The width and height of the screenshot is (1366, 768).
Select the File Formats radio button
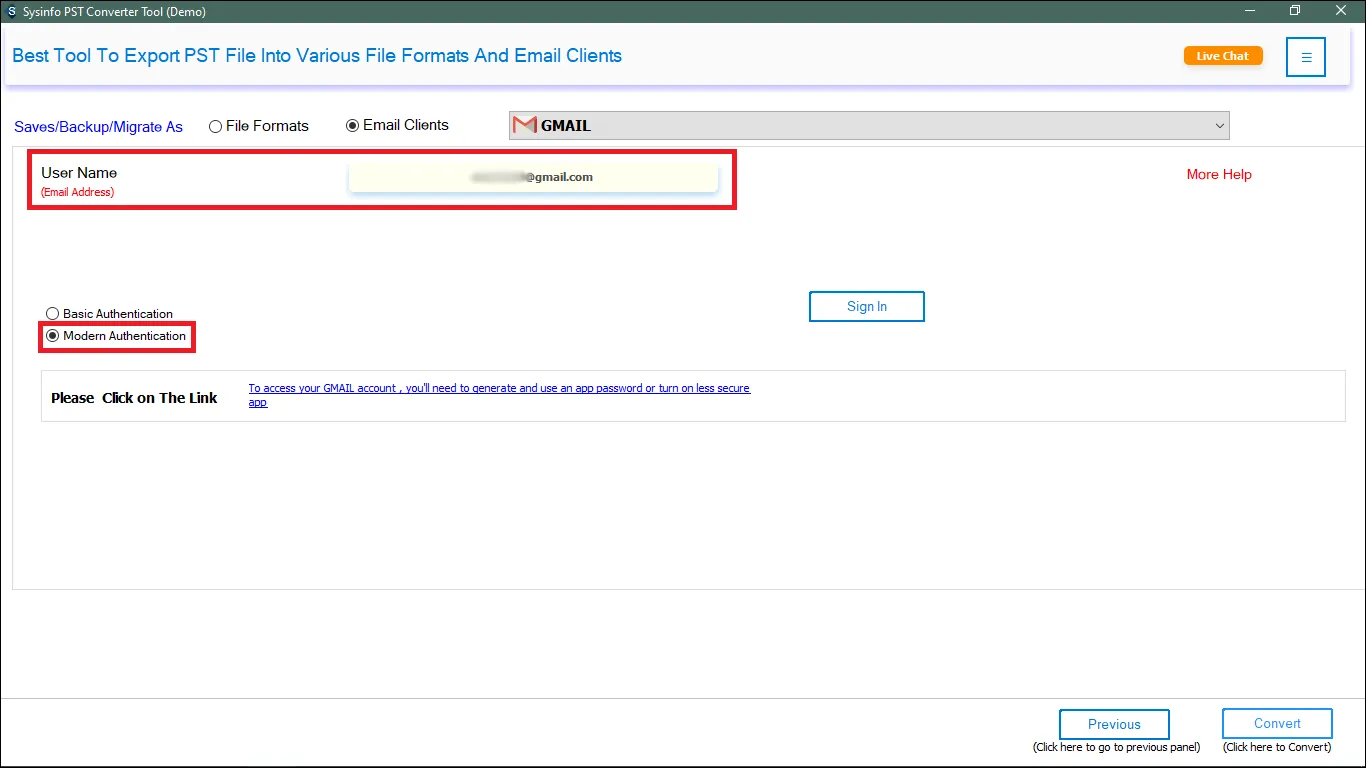pyautogui.click(x=215, y=126)
